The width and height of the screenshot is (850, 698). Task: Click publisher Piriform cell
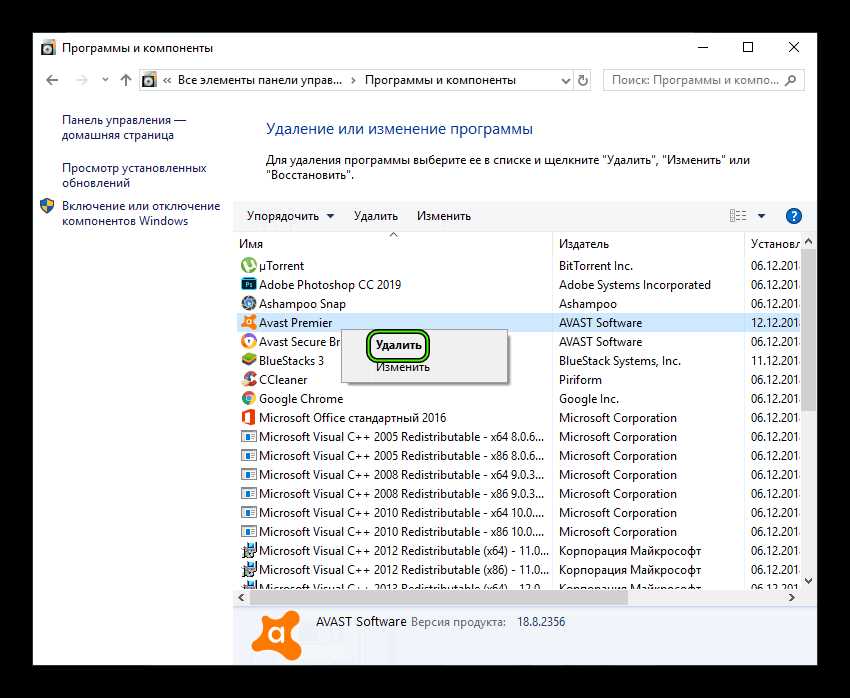pyautogui.click(x=580, y=379)
